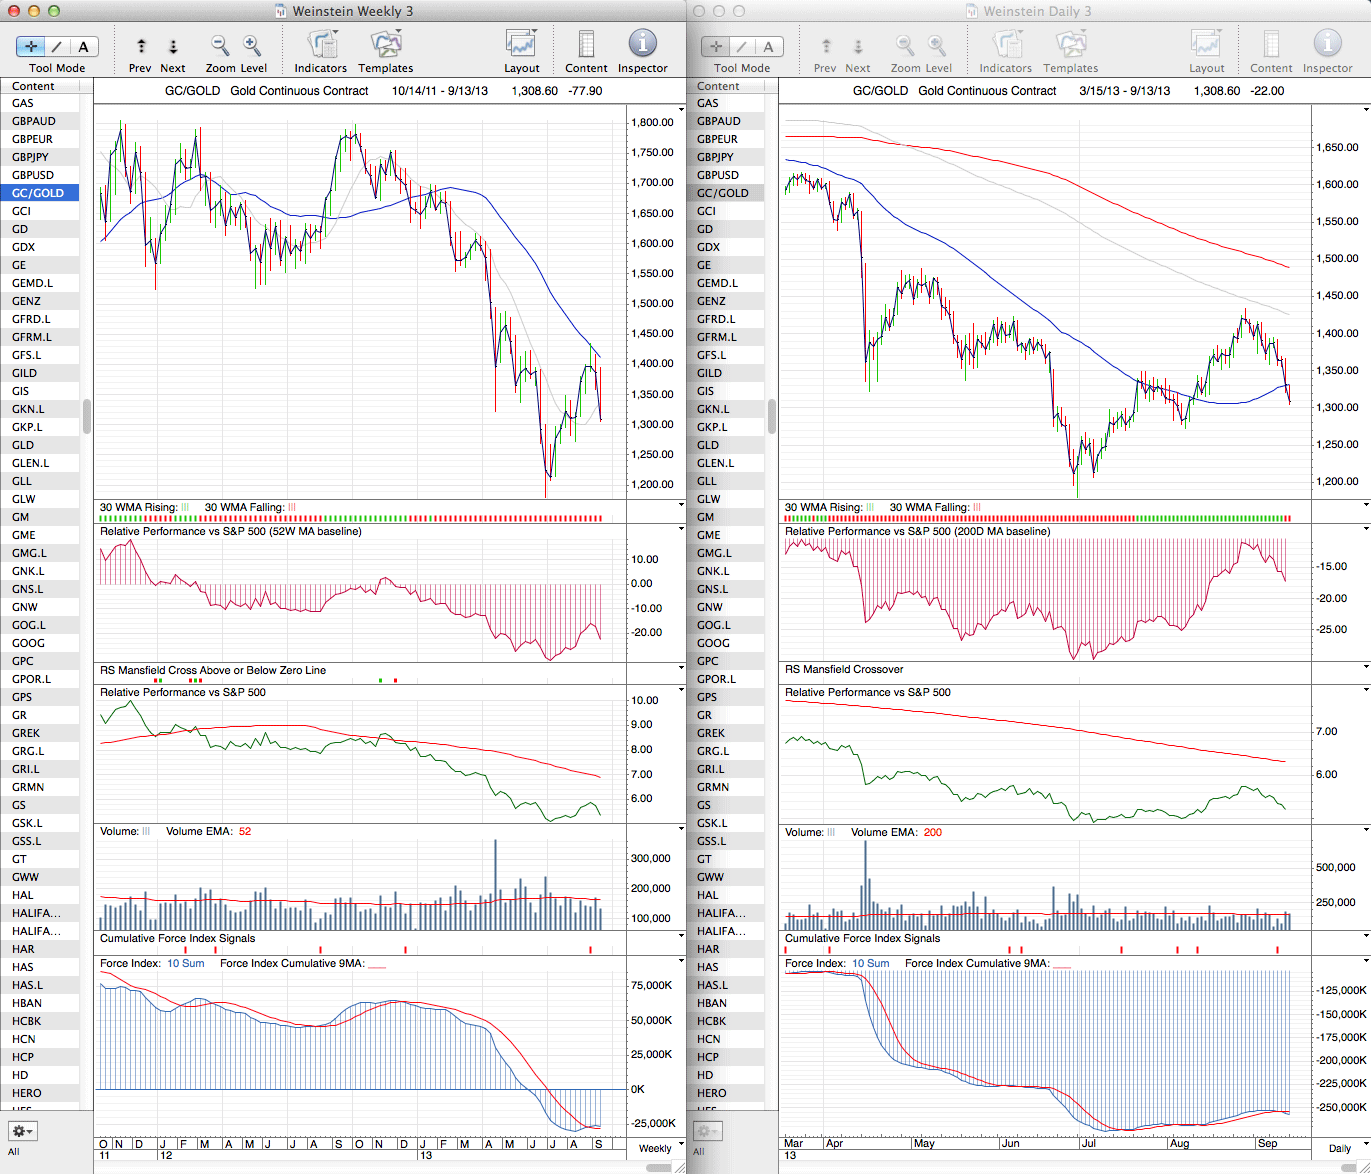
Task: Open the Weekly period dropdown
Action: (x=661, y=1148)
